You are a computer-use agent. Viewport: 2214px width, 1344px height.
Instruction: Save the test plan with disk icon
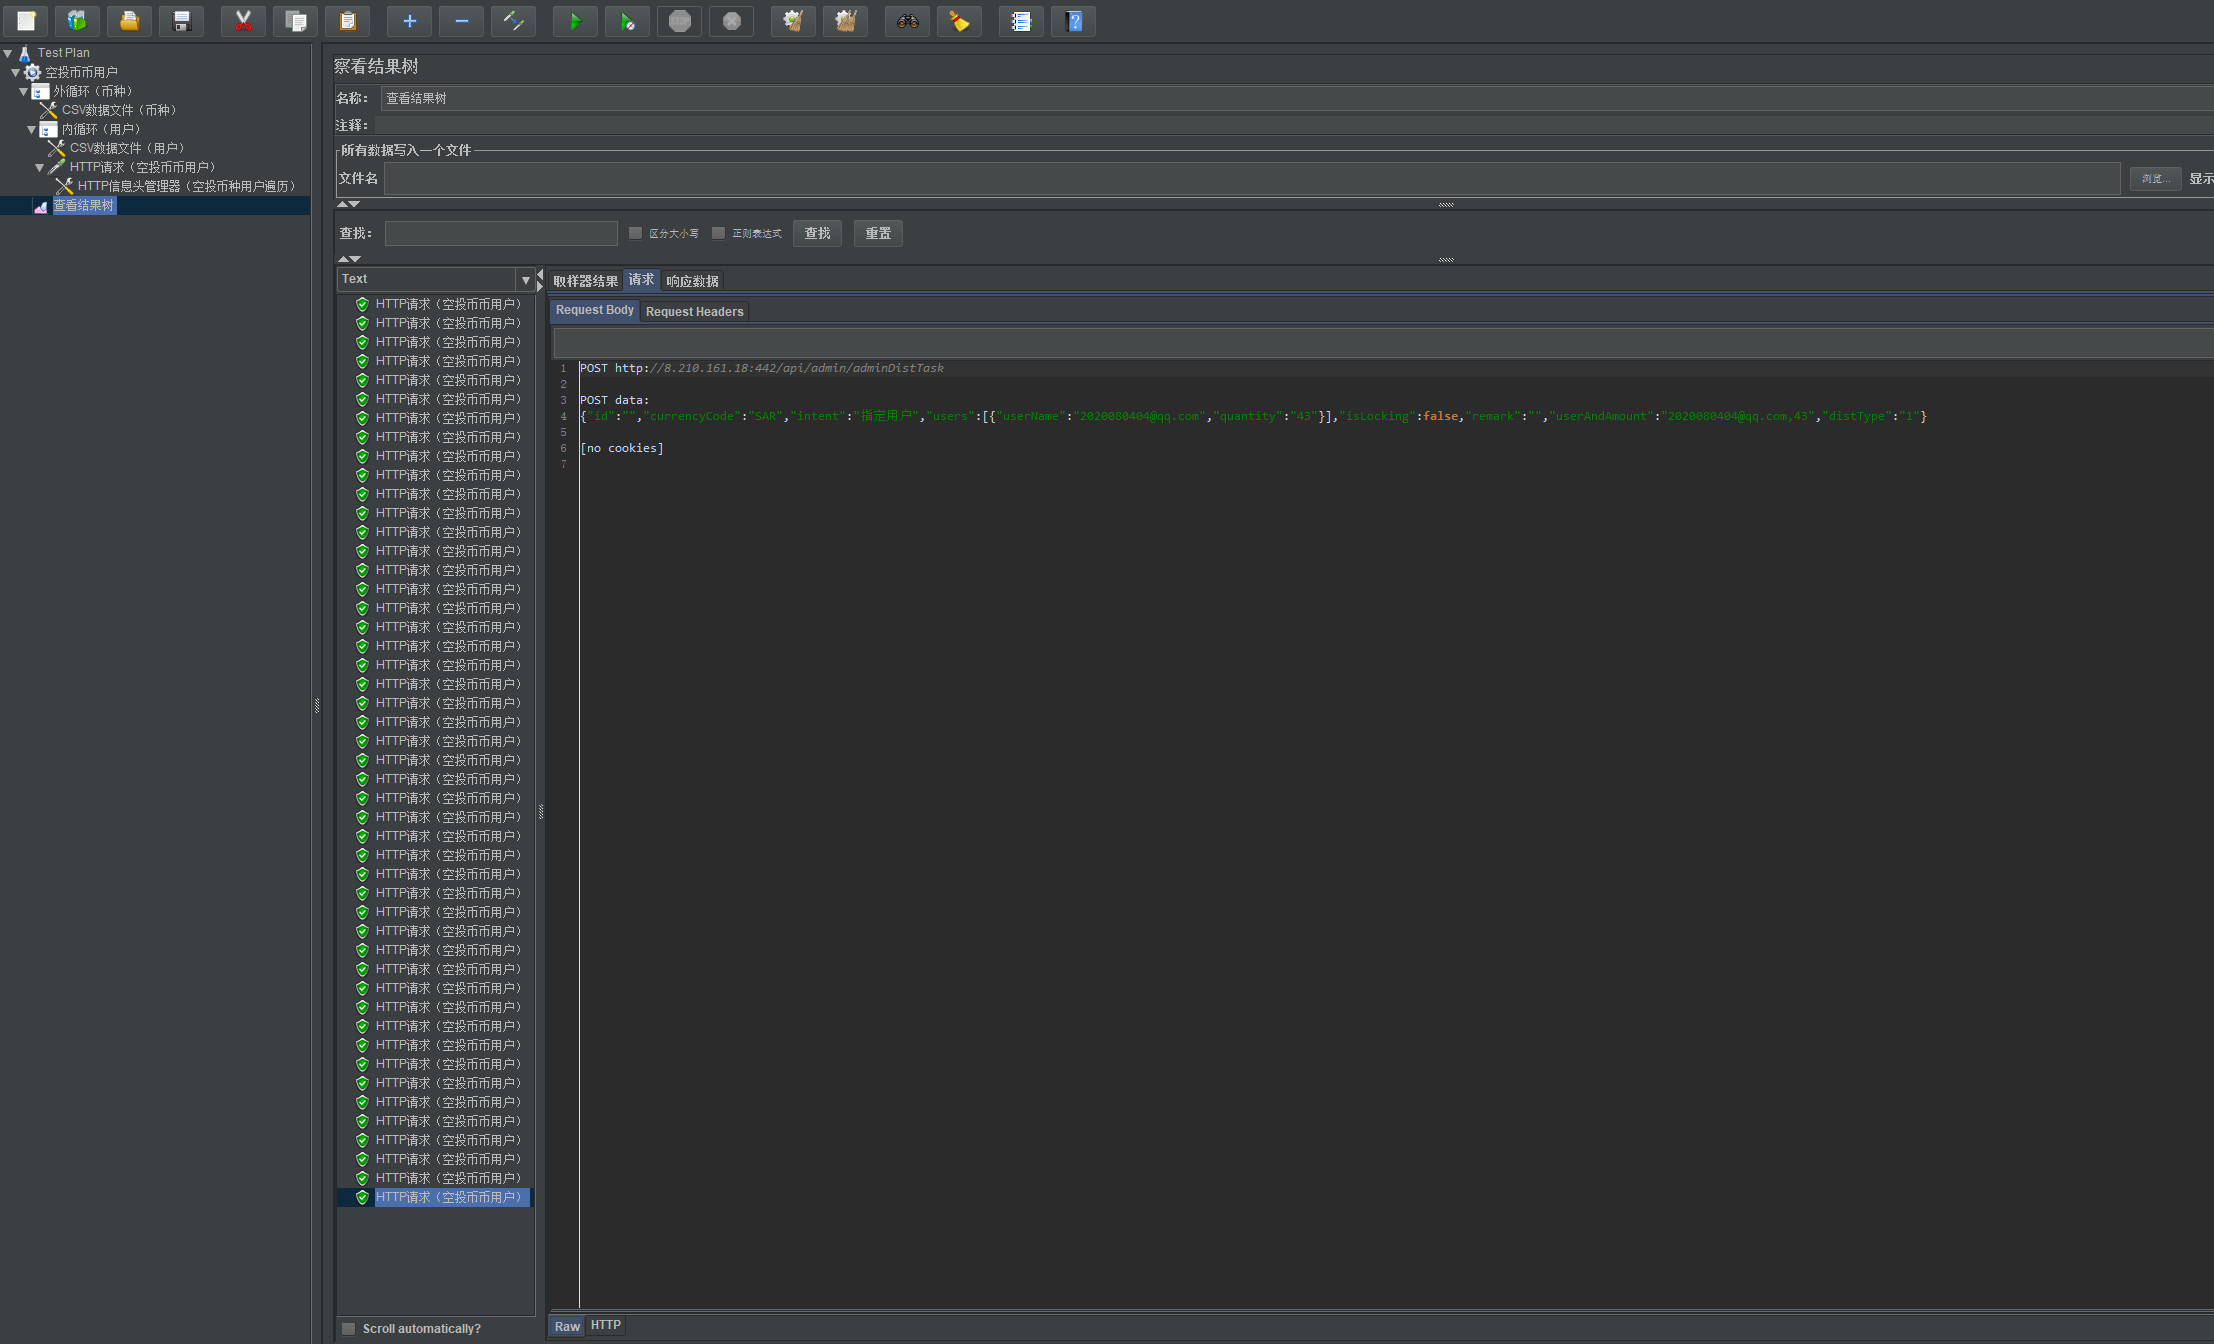[x=181, y=21]
